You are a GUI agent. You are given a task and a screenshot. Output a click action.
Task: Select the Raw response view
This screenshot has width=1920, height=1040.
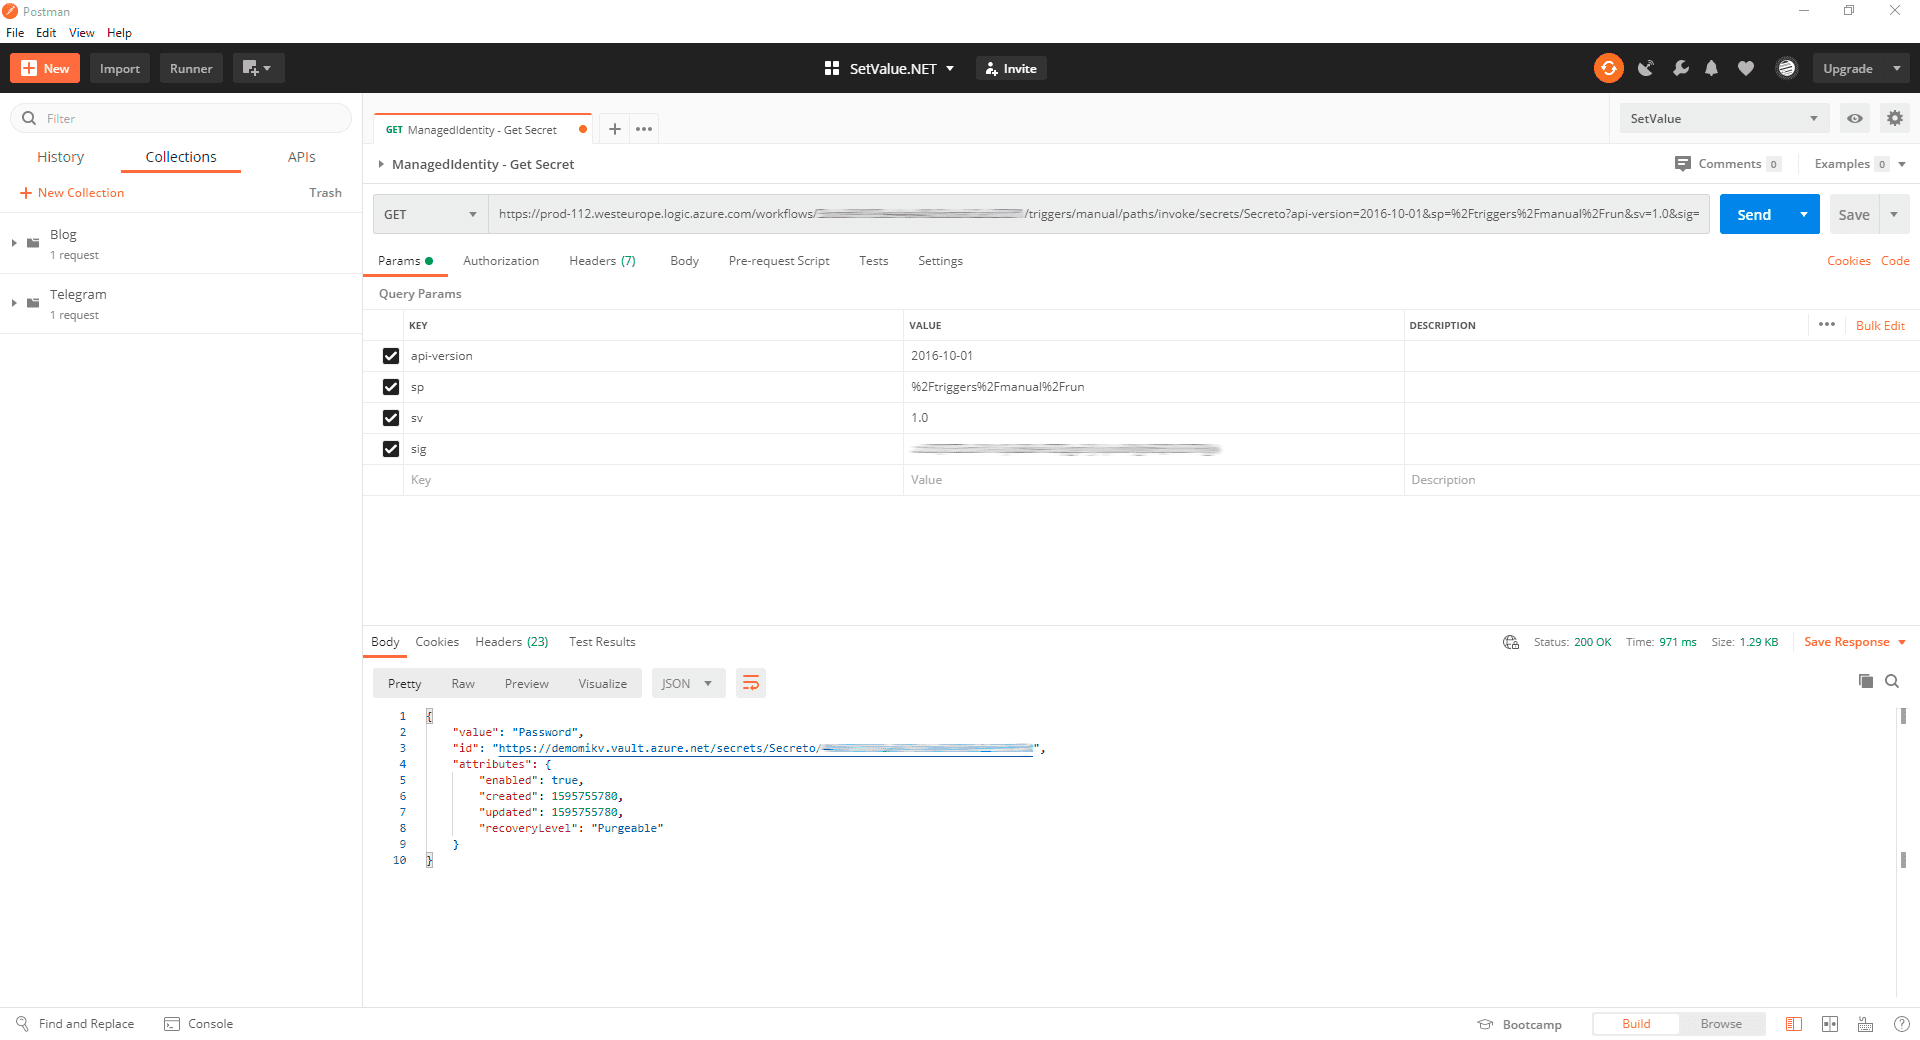[x=463, y=683]
